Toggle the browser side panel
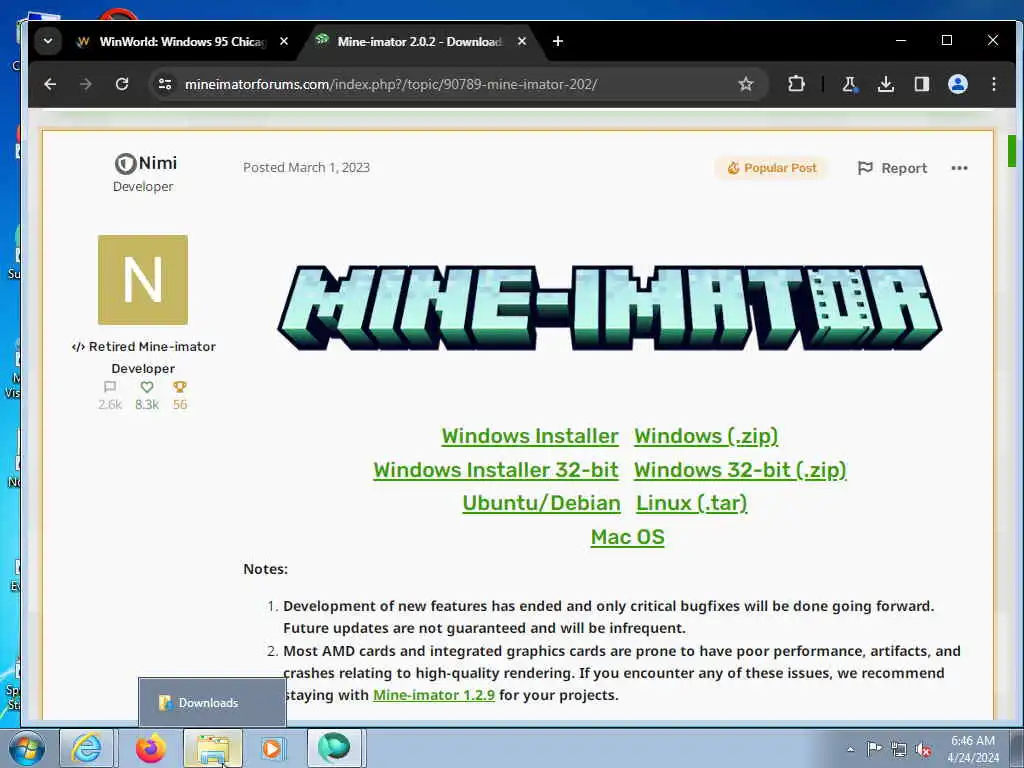Image resolution: width=1024 pixels, height=768 pixels. pos(921,84)
